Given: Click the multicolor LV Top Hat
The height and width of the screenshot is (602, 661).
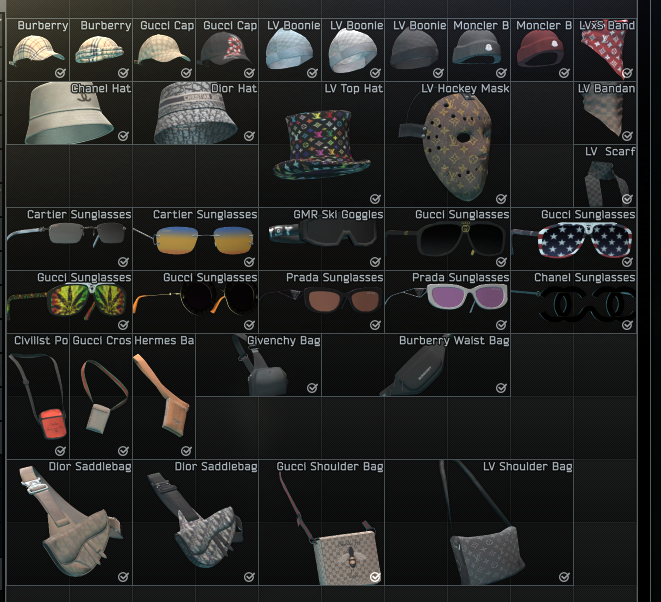Looking at the screenshot, I should 321,144.
